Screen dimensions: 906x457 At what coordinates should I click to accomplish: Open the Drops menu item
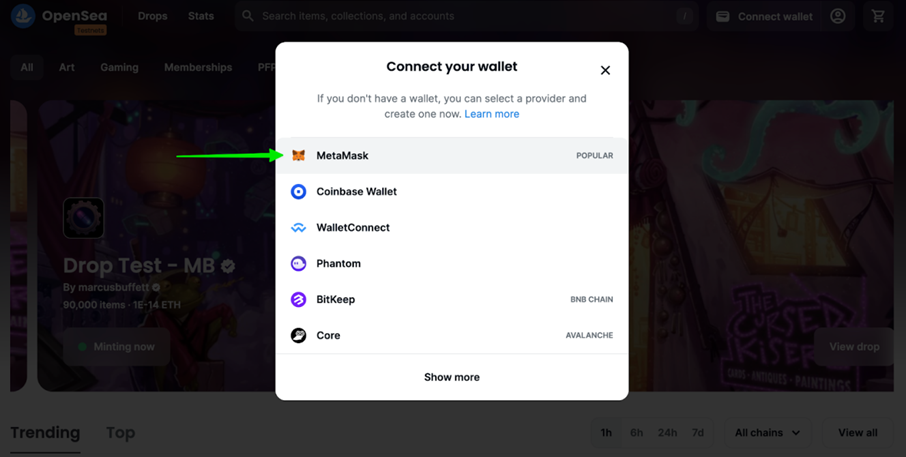[153, 16]
